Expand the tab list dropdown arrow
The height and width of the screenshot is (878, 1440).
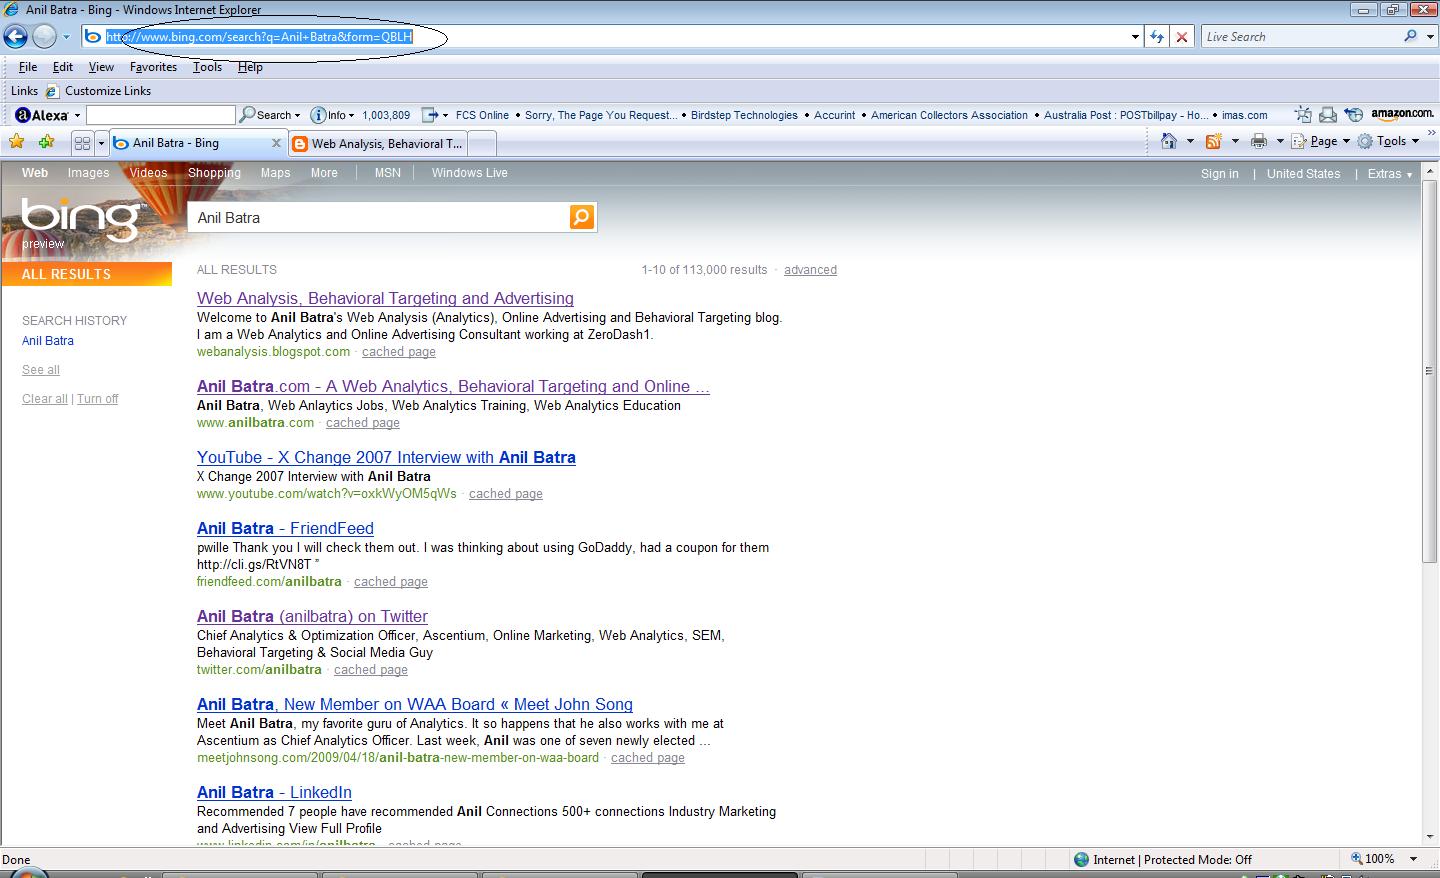101,143
